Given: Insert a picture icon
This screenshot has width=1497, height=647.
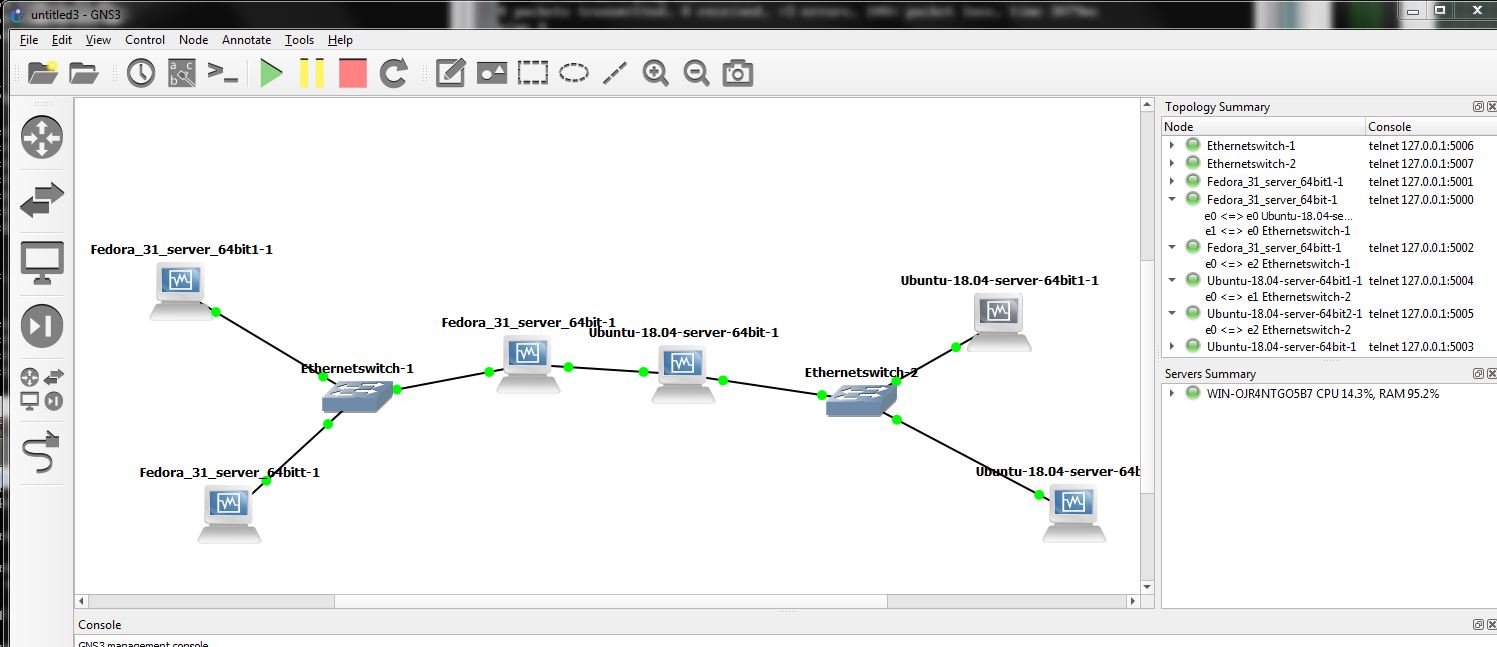Looking at the screenshot, I should 492,73.
